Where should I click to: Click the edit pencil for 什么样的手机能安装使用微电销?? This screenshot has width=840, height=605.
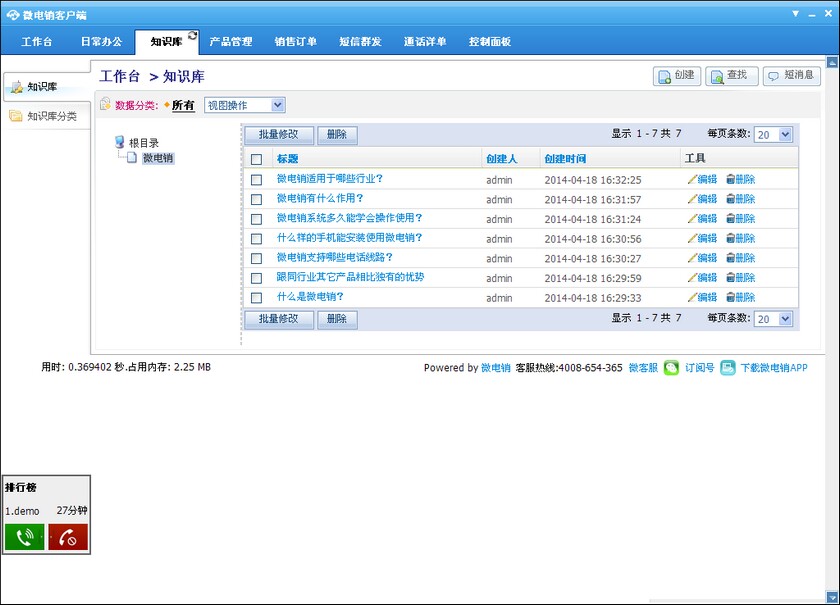692,238
